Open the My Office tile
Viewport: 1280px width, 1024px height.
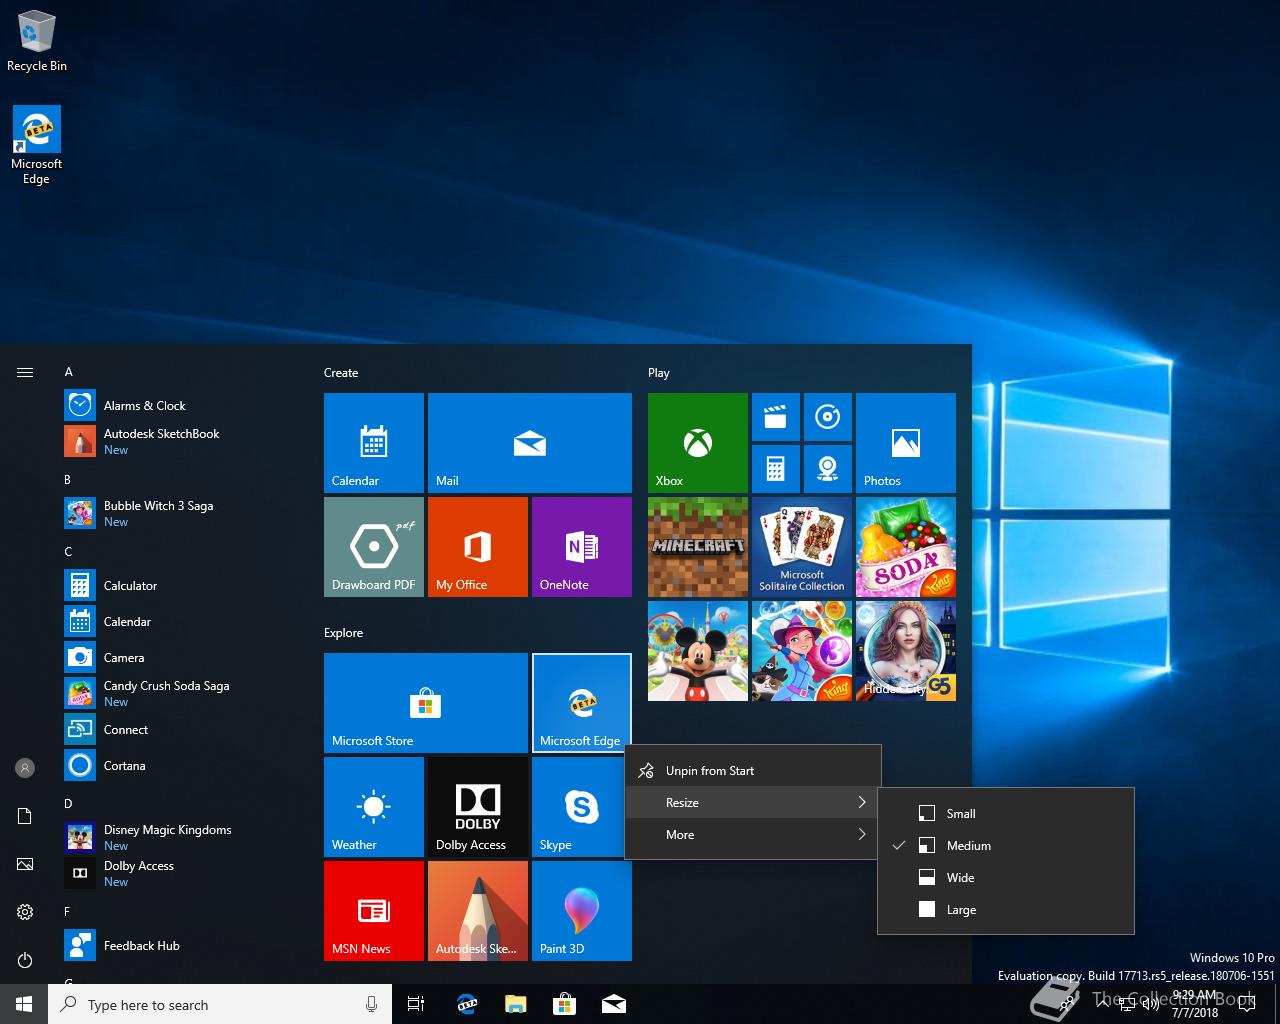[x=478, y=547]
